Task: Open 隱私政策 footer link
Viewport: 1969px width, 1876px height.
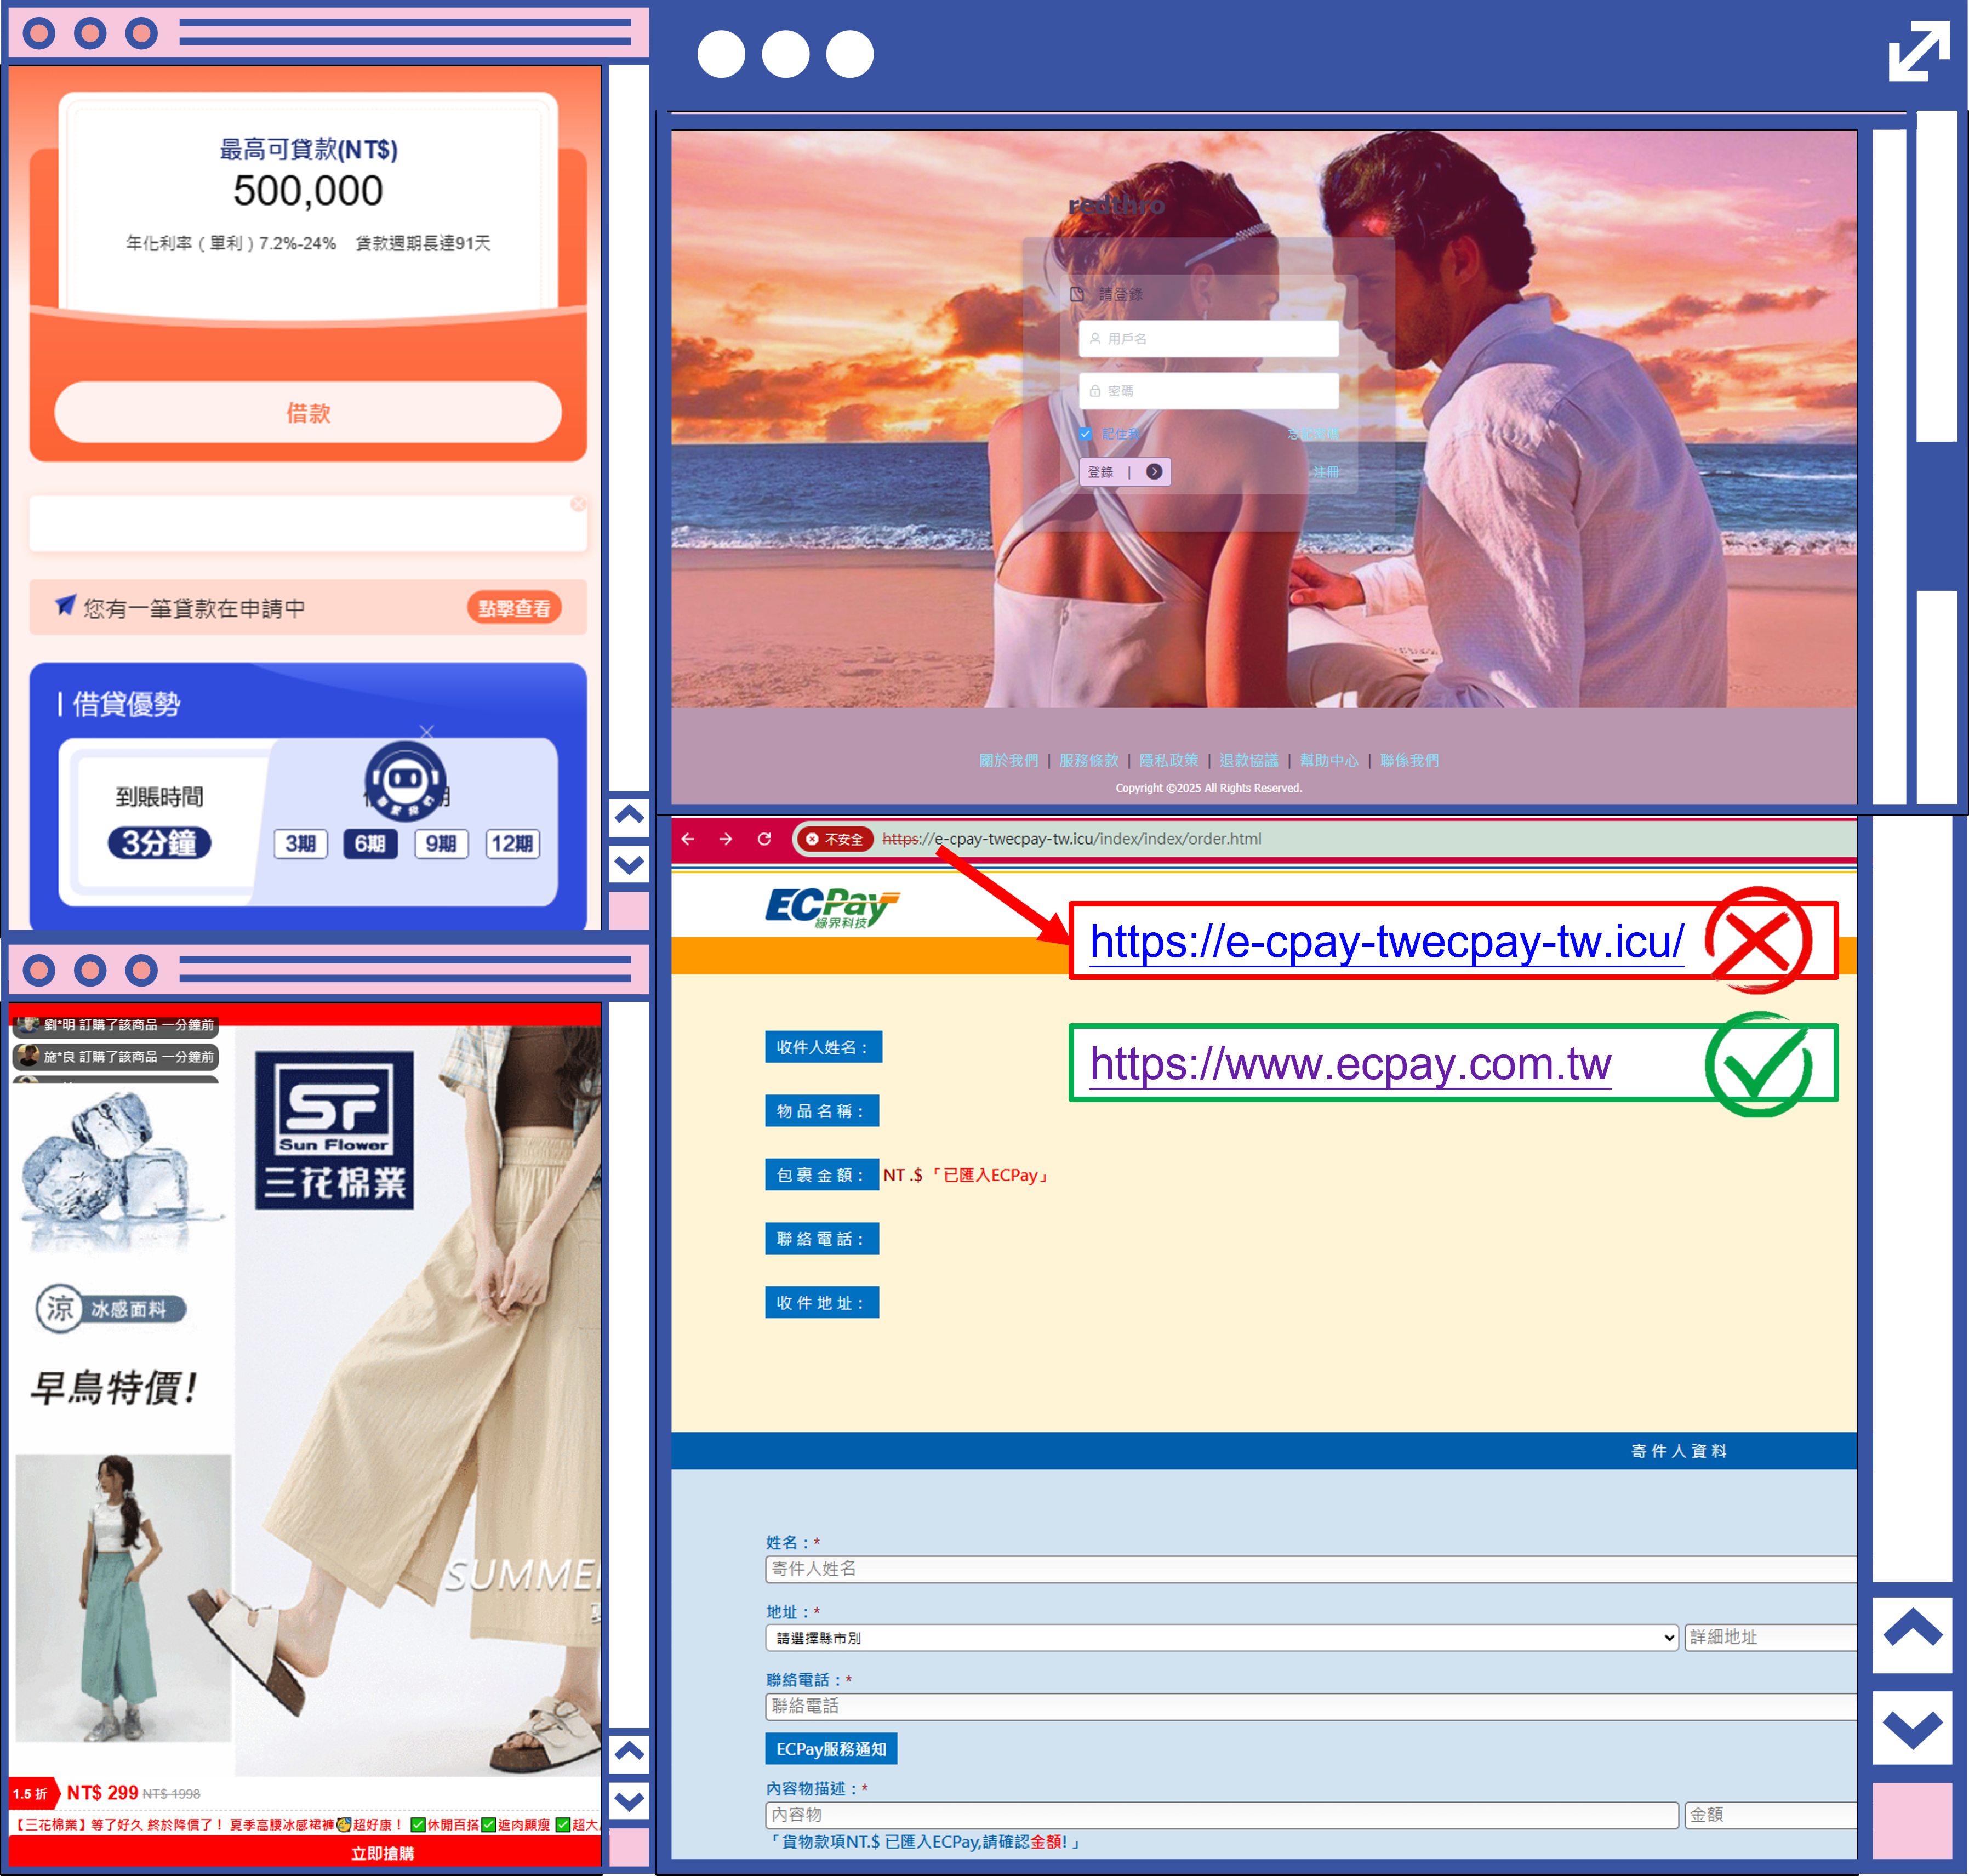Action: [x=1168, y=761]
